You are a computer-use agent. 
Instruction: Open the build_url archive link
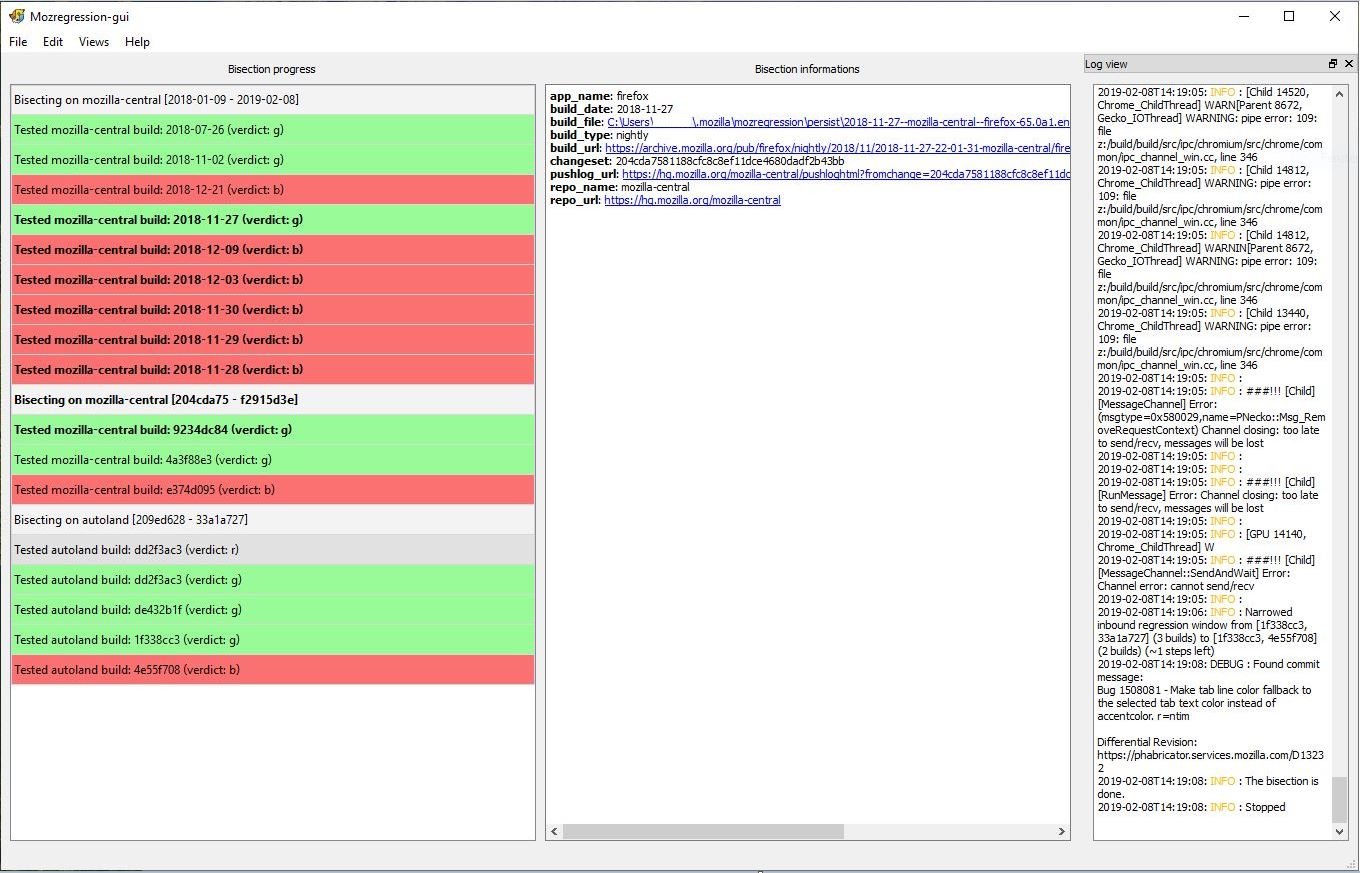point(836,148)
